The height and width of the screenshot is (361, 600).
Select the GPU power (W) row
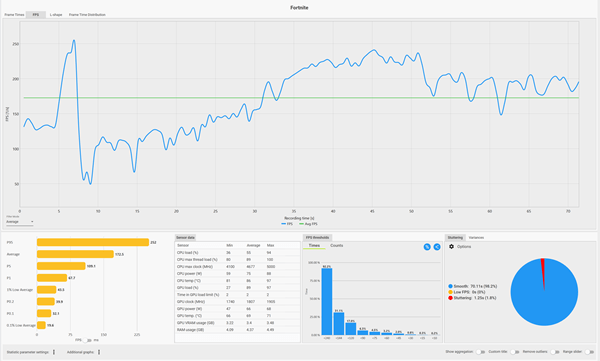[237, 309]
